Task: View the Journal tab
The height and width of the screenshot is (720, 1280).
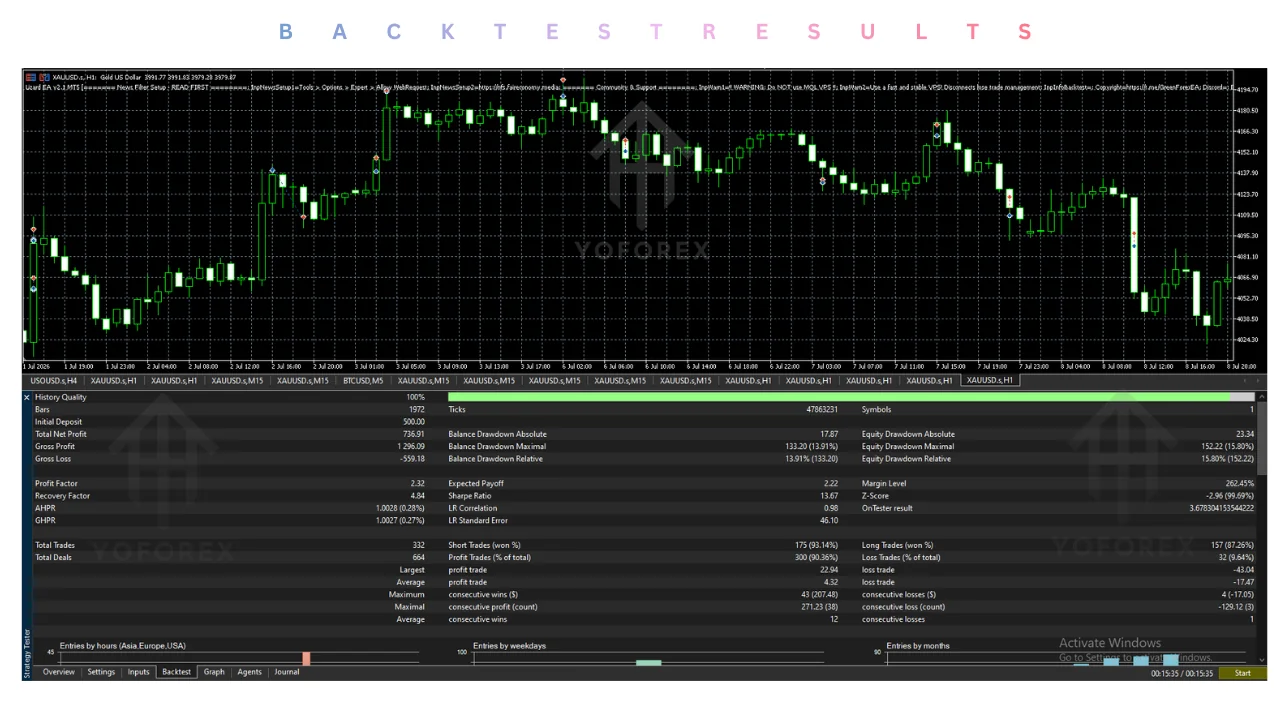Action: 287,672
